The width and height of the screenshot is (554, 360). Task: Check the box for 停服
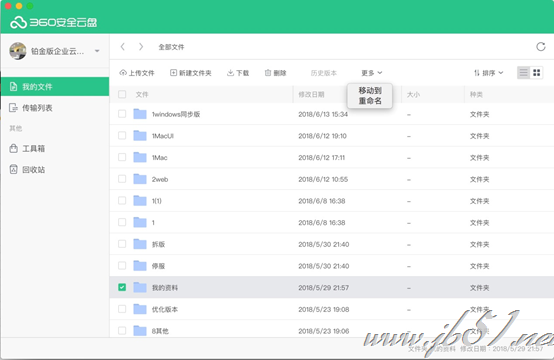[122, 266]
